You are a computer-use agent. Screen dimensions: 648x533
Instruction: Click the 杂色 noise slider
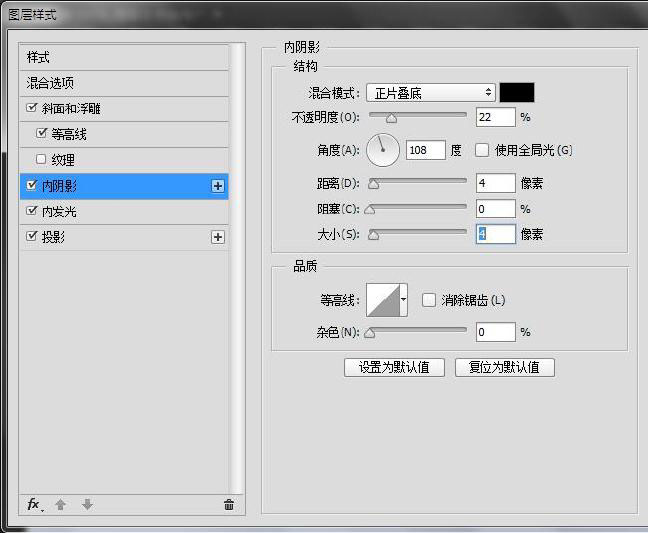click(x=416, y=331)
